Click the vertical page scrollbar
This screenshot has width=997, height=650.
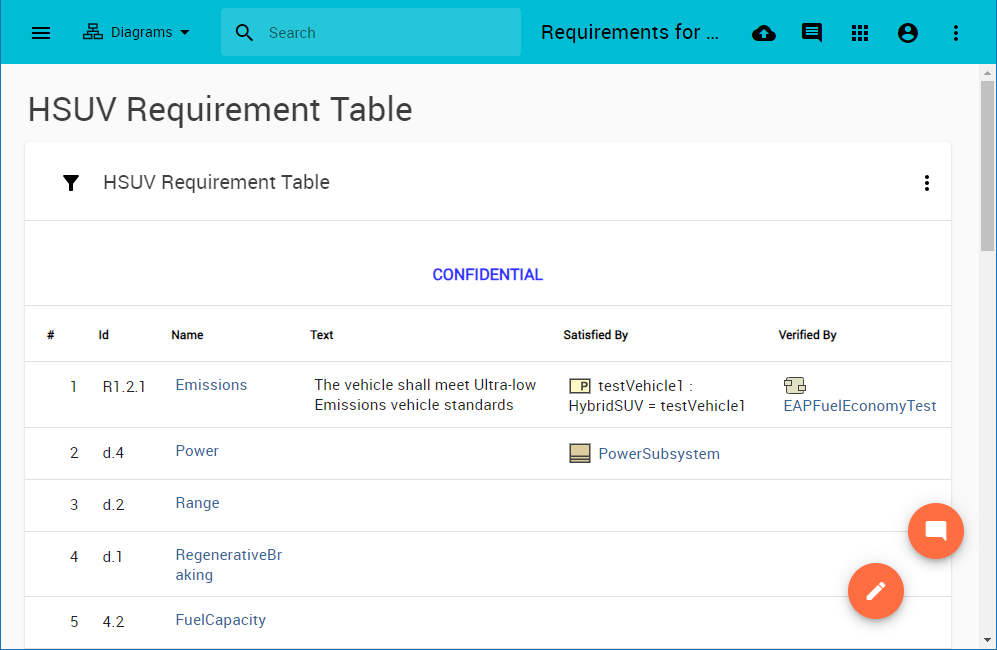[988, 350]
